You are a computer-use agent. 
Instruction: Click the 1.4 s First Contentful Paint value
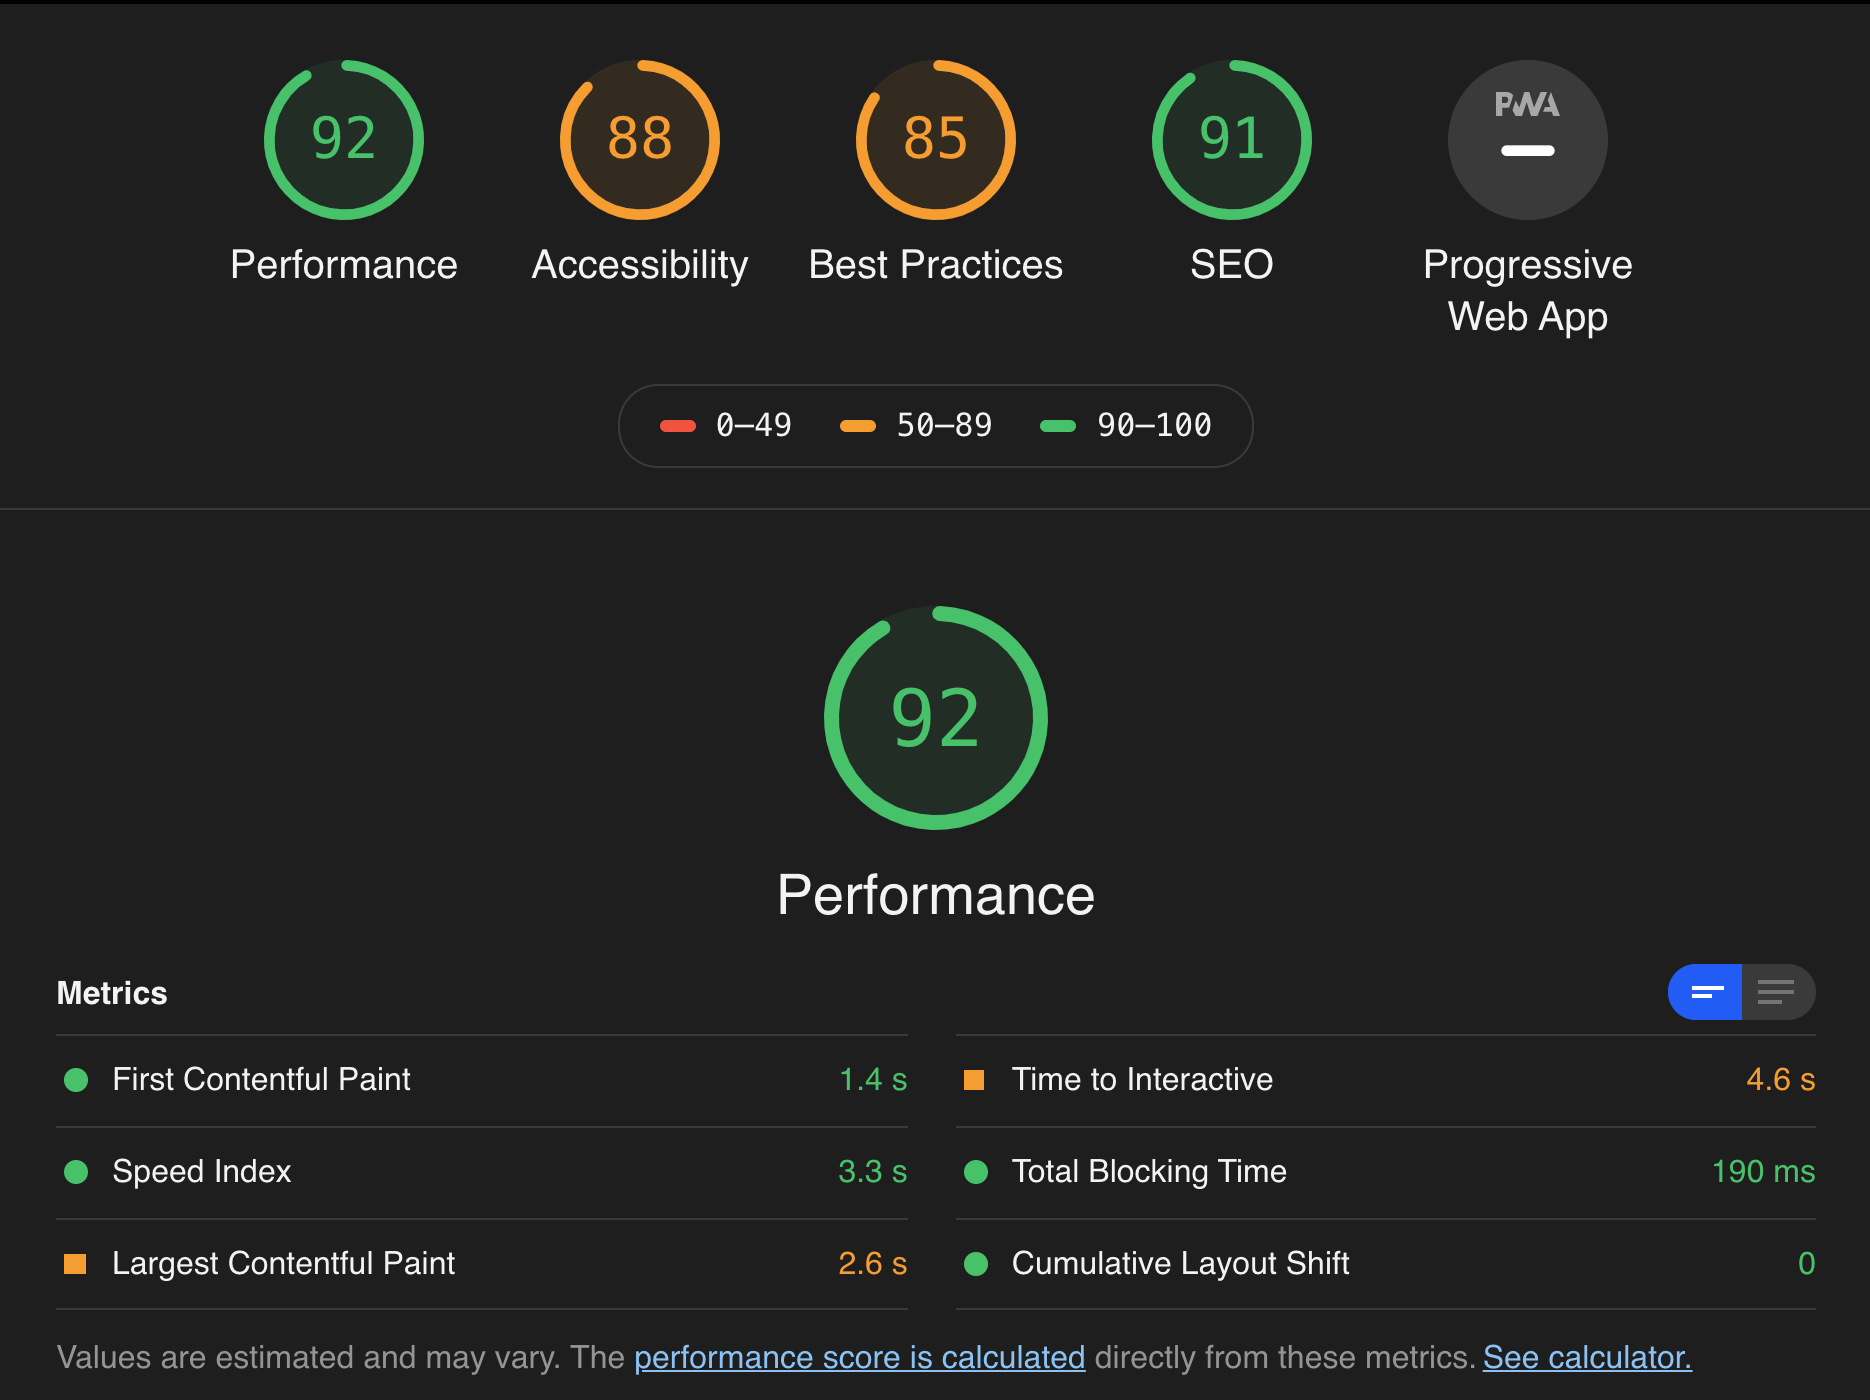(x=873, y=1080)
